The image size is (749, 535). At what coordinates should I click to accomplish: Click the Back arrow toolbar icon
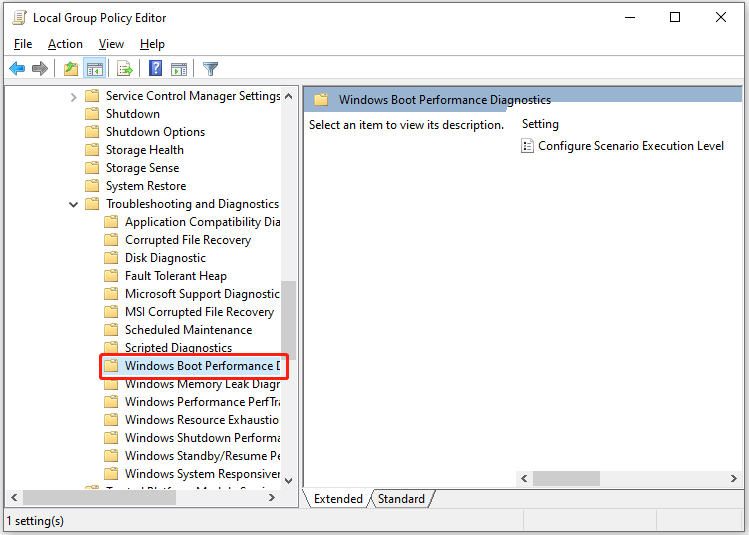[17, 69]
